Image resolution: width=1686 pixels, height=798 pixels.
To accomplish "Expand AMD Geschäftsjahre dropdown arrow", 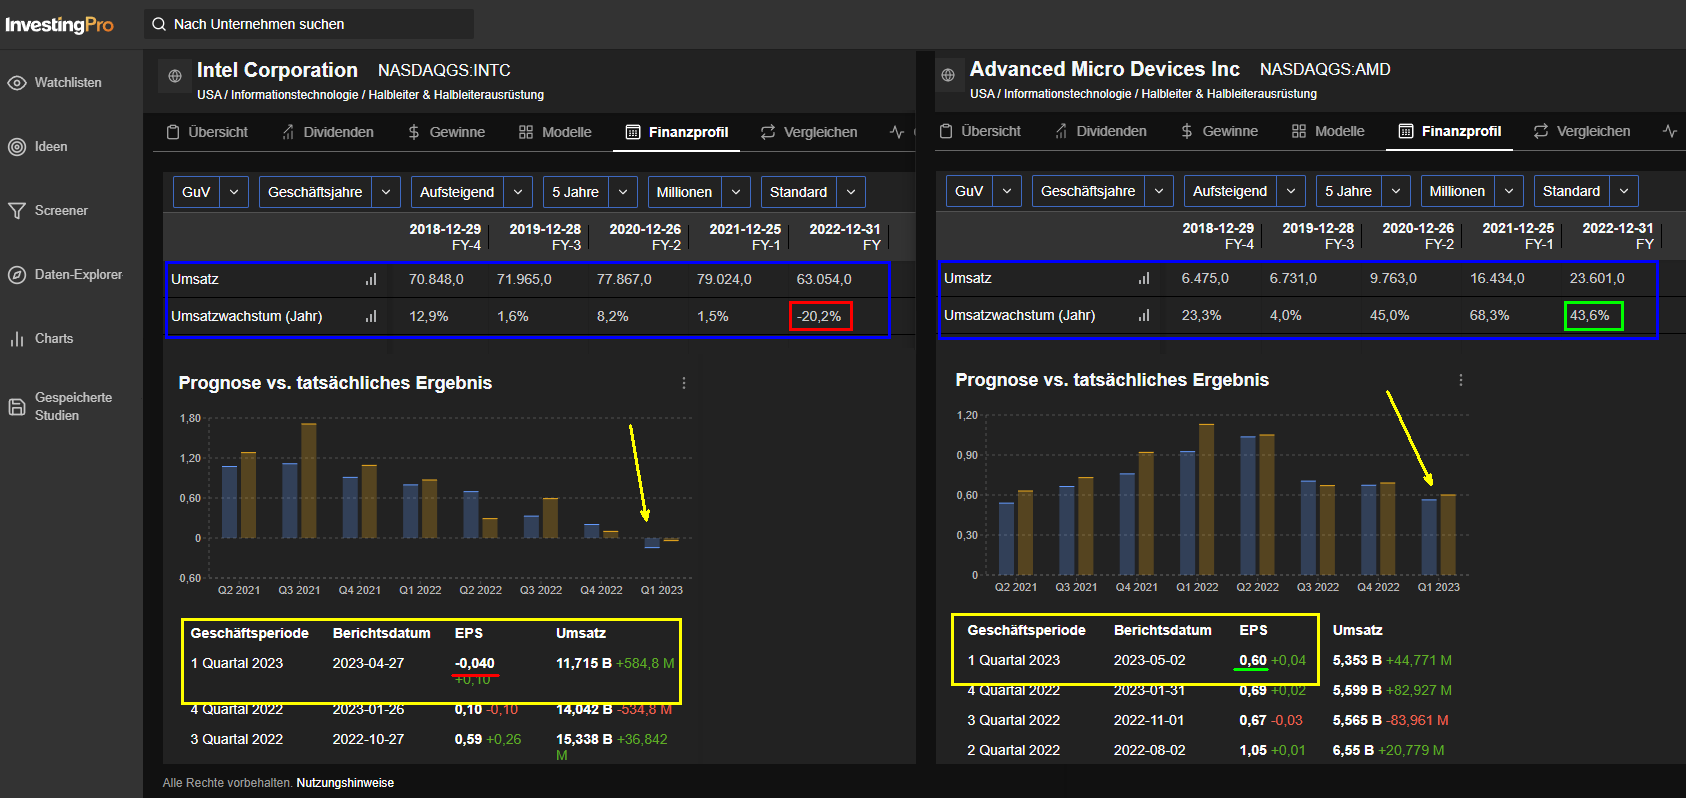I will (1159, 191).
